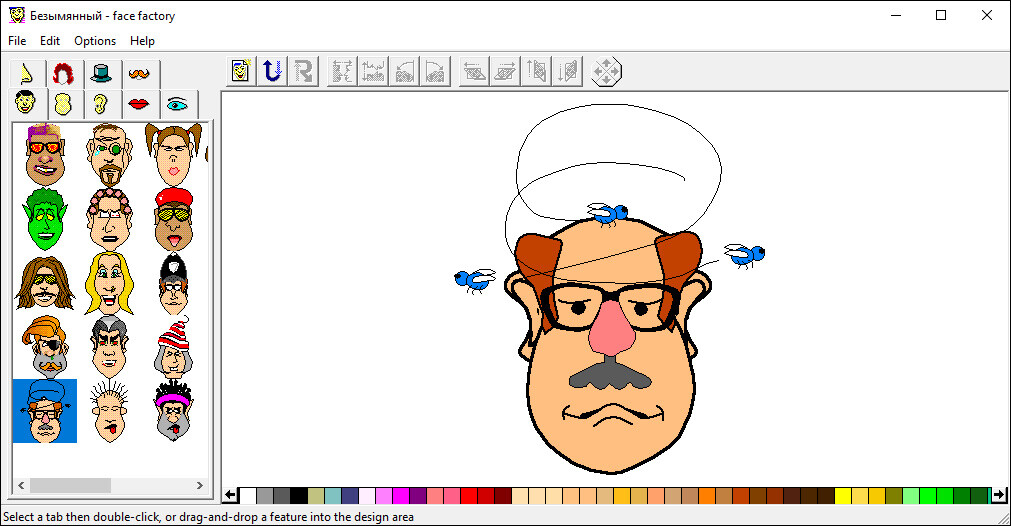The image size is (1011, 526).
Task: Select the whole faces tab
Action: [26, 103]
